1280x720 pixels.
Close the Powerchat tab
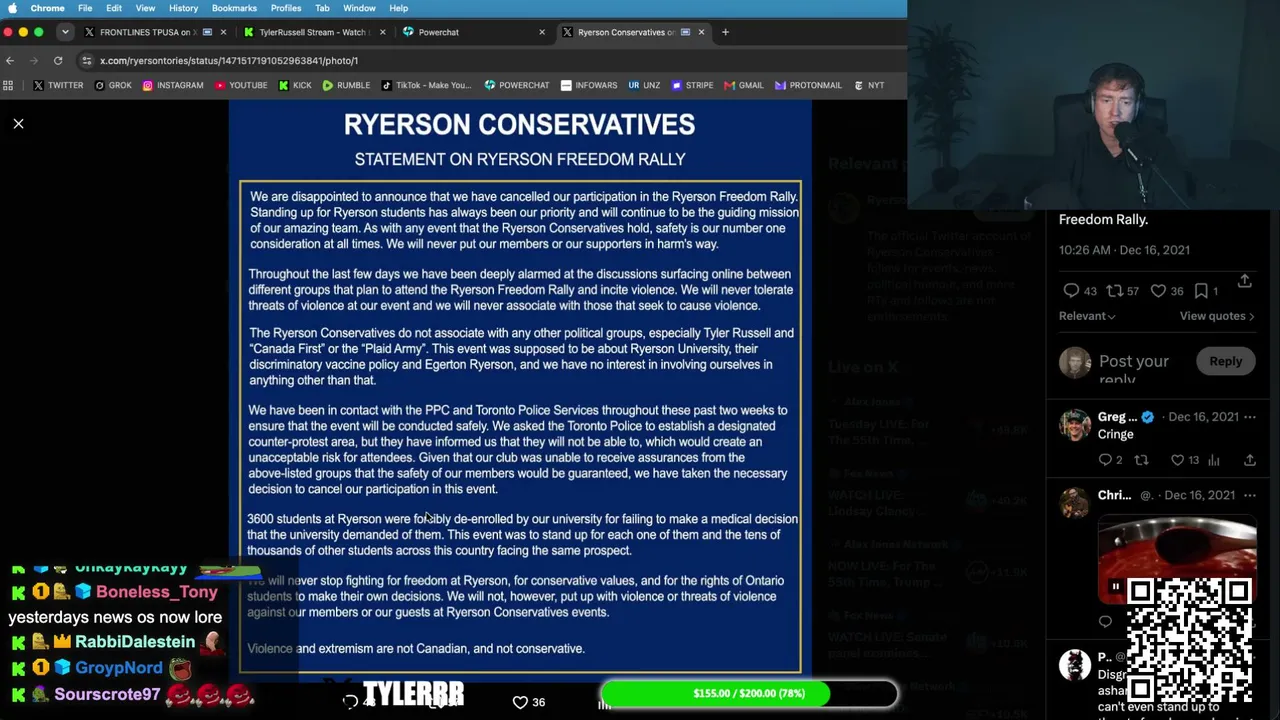[542, 32]
